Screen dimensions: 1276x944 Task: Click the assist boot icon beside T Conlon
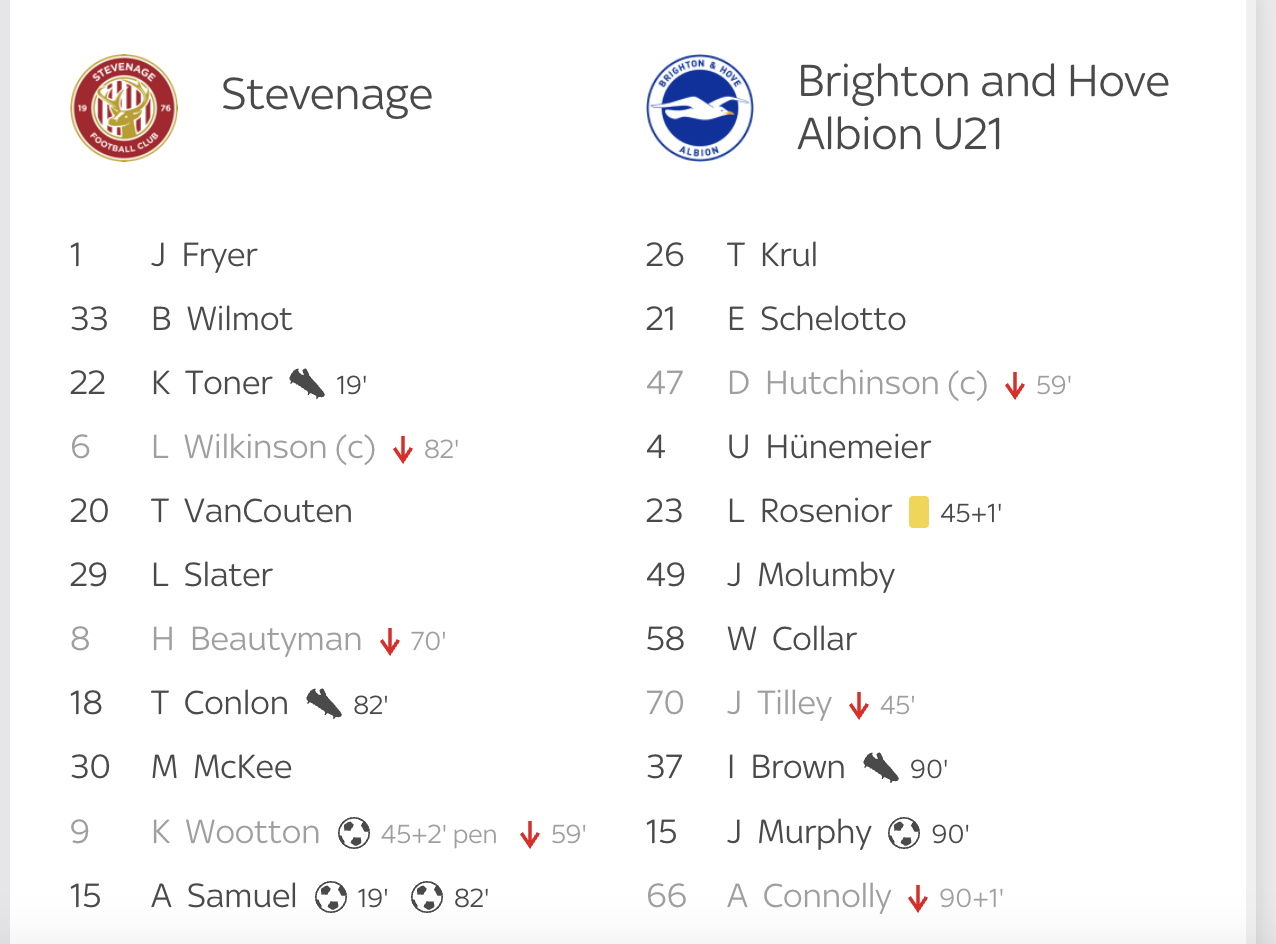click(324, 703)
